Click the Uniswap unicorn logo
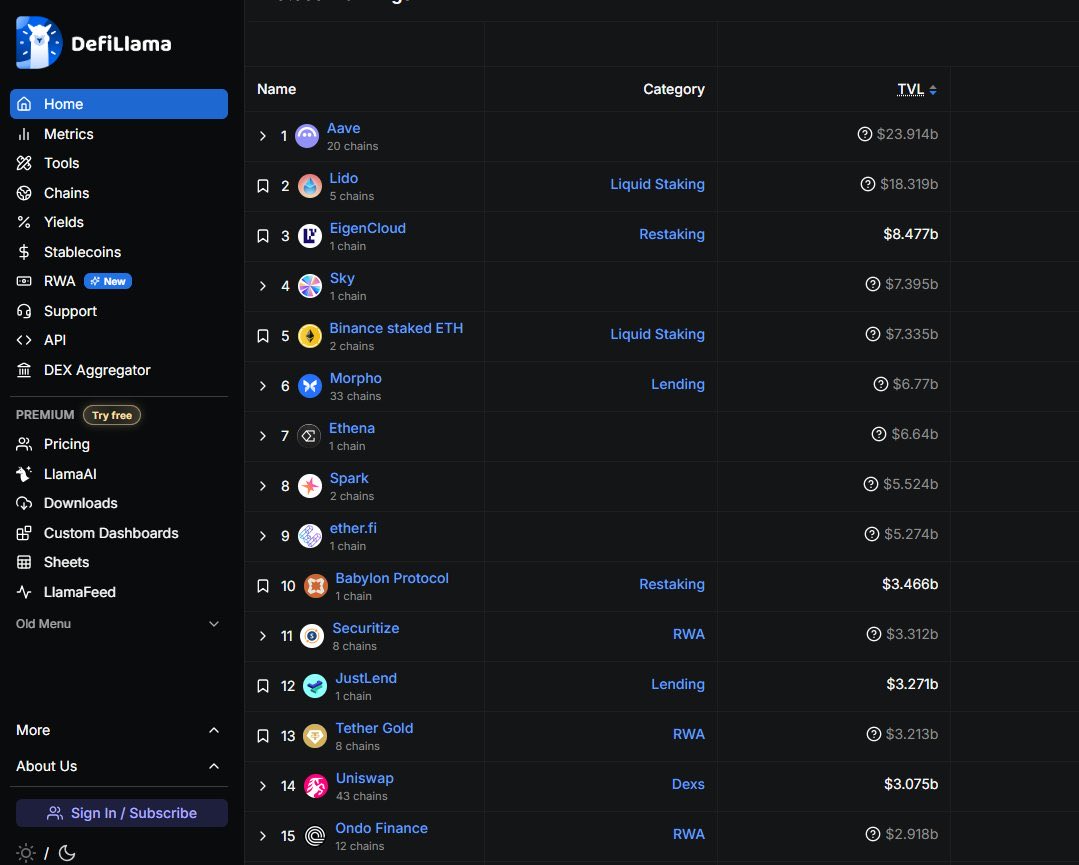Screen dimensions: 1079x865 tap(316, 786)
